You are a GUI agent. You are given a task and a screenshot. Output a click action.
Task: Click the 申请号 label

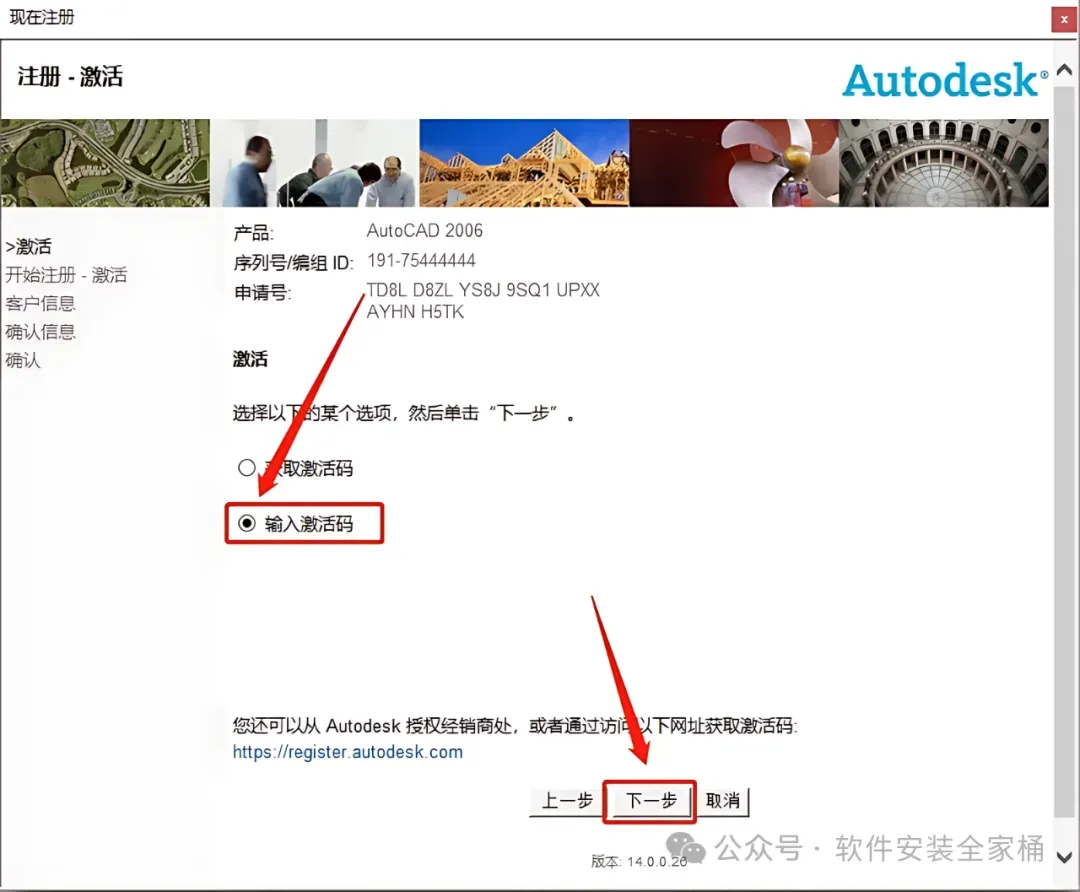click(262, 292)
